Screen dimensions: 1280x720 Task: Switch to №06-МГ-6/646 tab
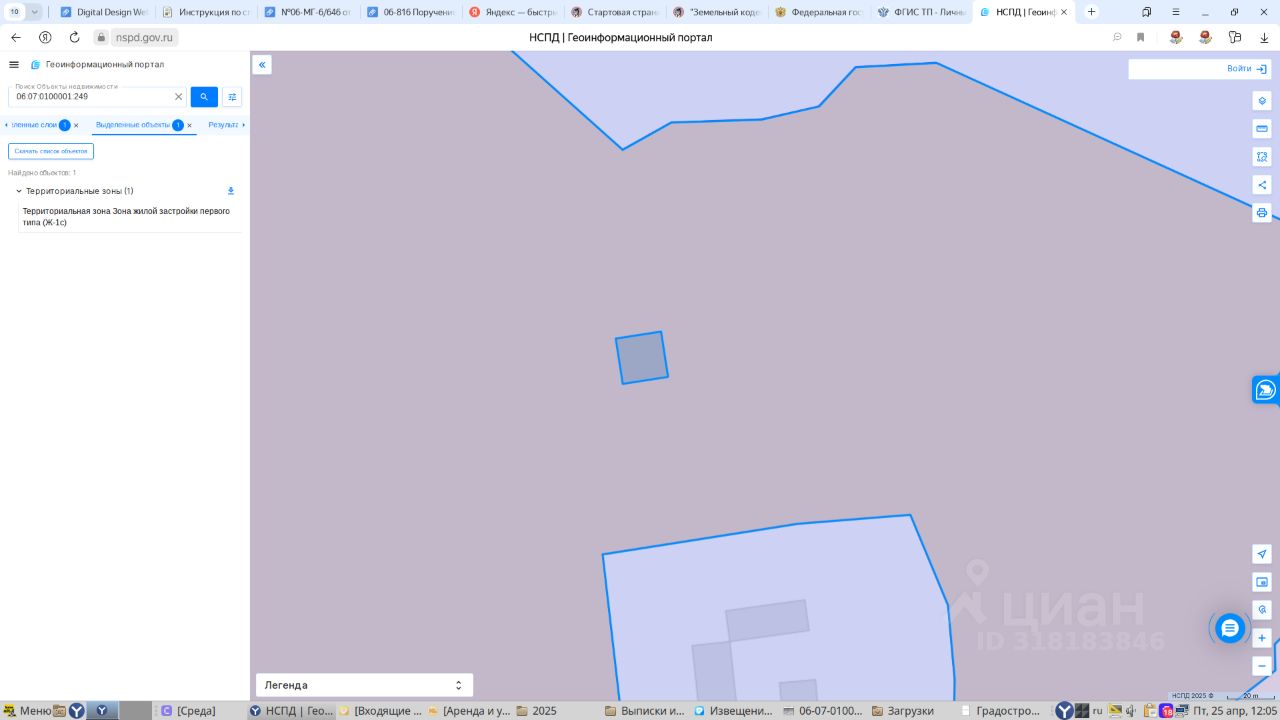308,12
